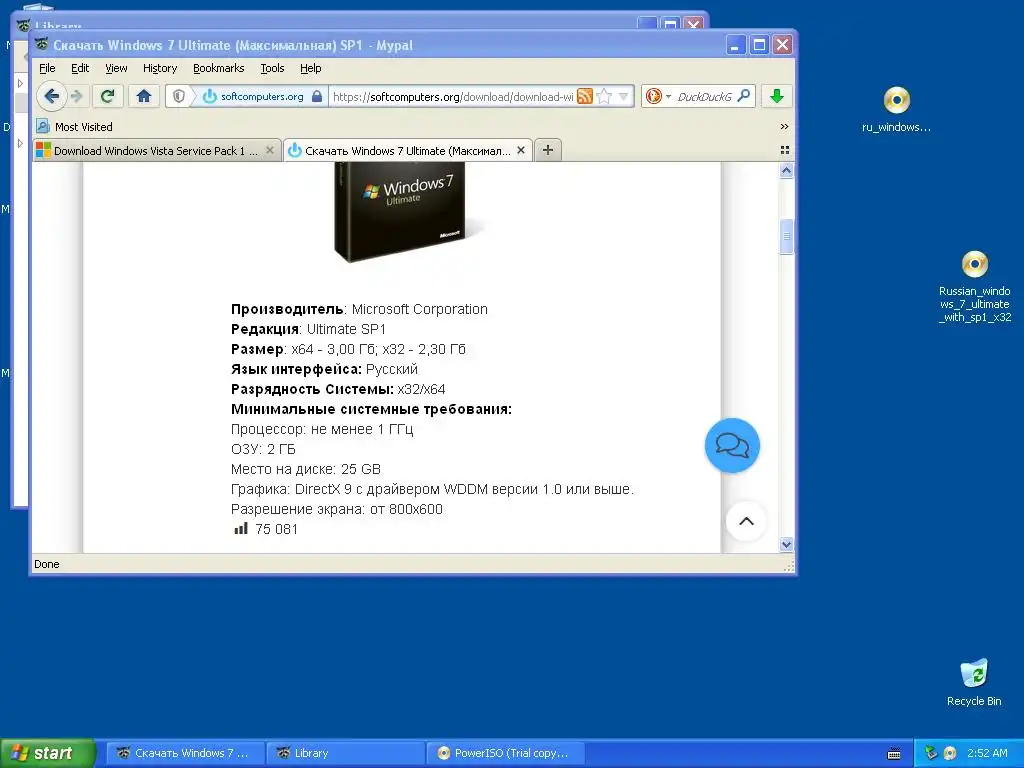
Task: Click the Mypal raccoon icon in title bar
Action: 42,44
